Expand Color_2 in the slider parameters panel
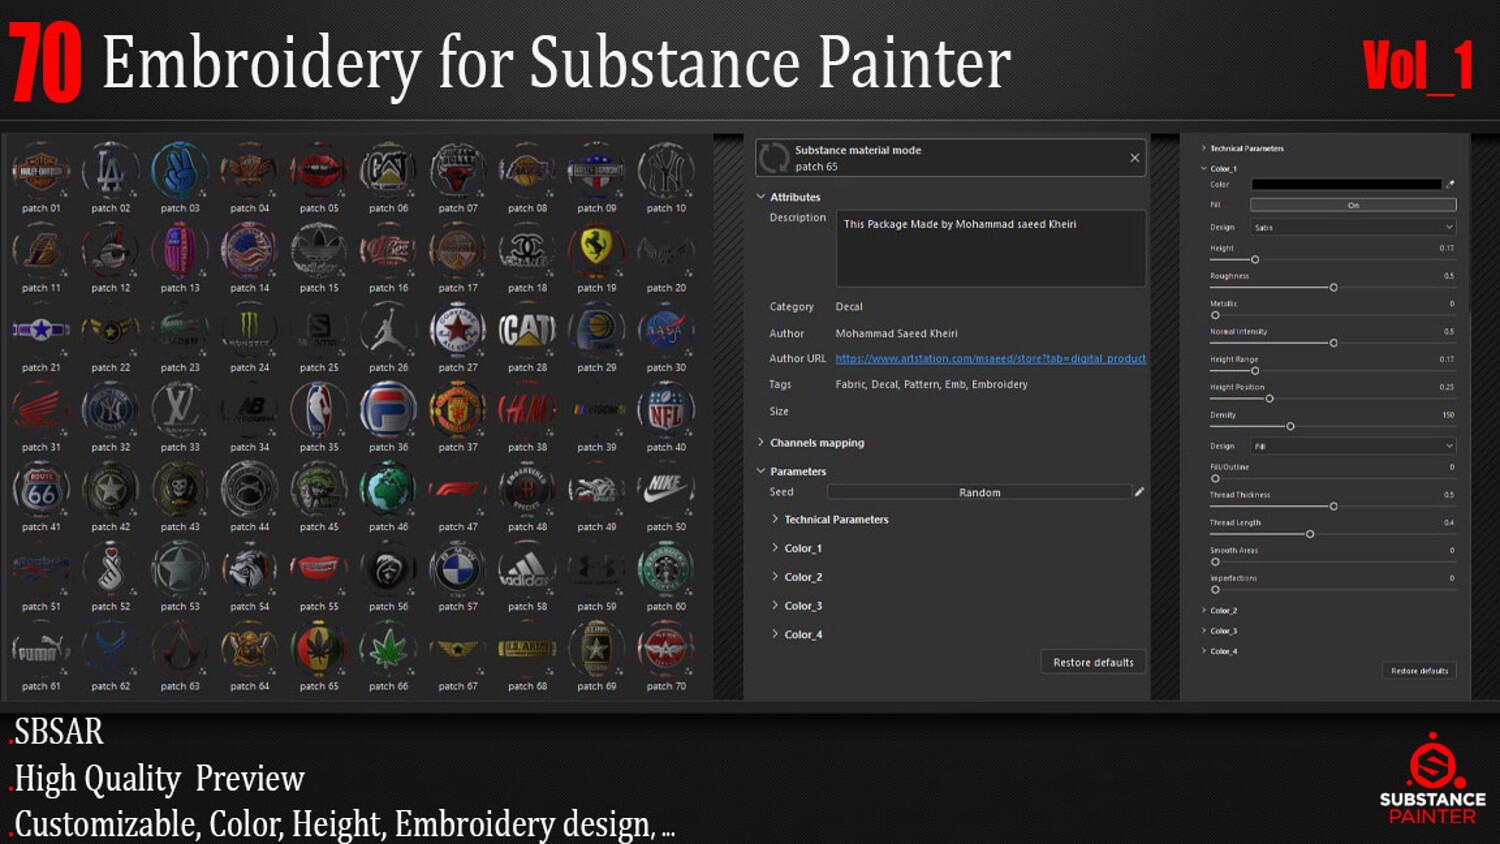The width and height of the screenshot is (1500, 844). (x=1204, y=610)
